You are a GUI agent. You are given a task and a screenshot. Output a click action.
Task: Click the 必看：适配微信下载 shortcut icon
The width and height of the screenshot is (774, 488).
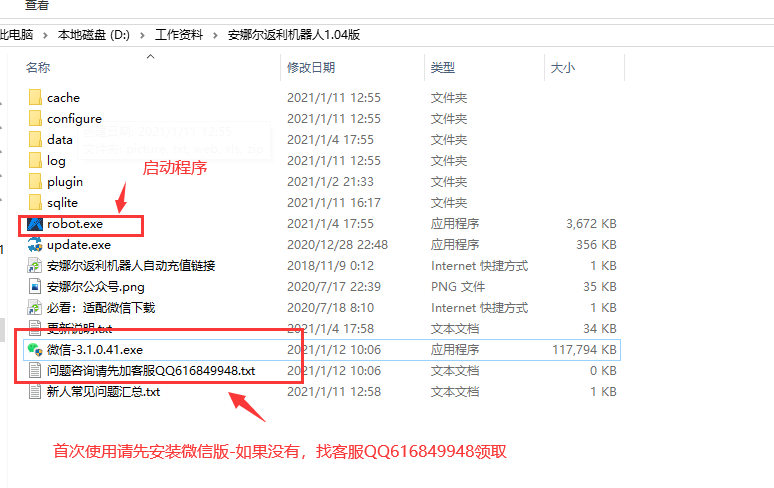(x=35, y=307)
